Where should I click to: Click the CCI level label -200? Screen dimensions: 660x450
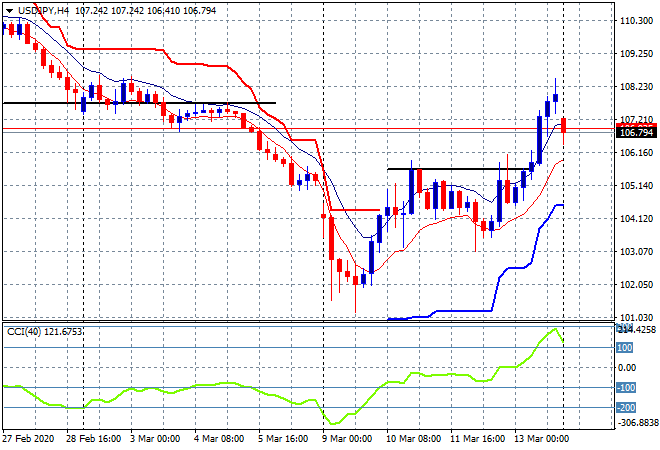(x=626, y=407)
